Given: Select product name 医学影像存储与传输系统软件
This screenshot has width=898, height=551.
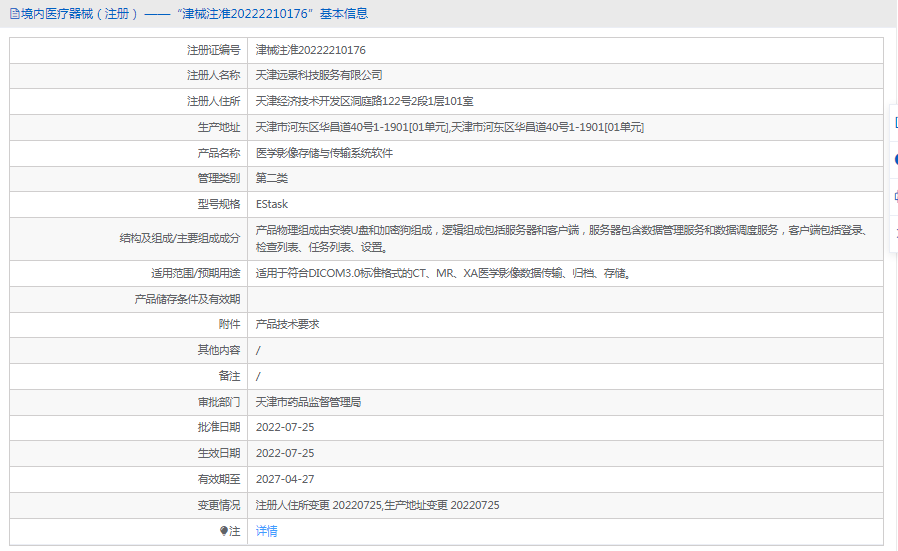Looking at the screenshot, I should 324,153.
